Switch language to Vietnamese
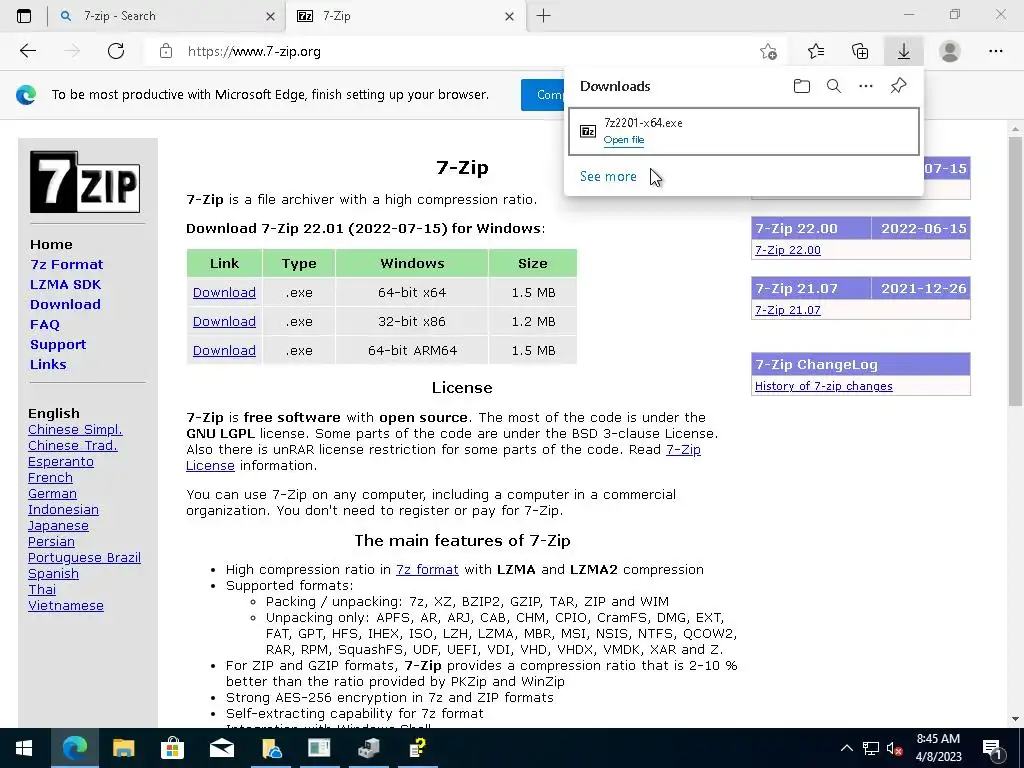This screenshot has height=768, width=1024. [65, 605]
